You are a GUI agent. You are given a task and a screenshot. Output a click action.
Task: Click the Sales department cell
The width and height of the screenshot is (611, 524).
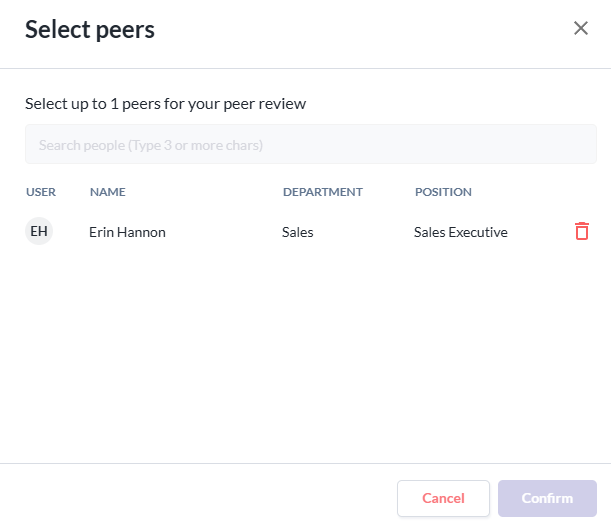point(298,232)
